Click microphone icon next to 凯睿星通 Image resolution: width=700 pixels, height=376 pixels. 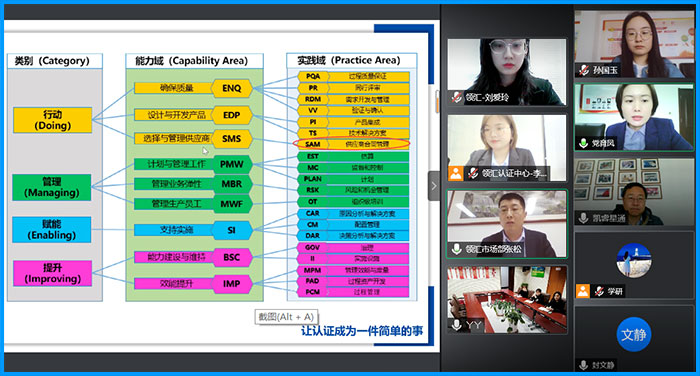[x=583, y=218]
